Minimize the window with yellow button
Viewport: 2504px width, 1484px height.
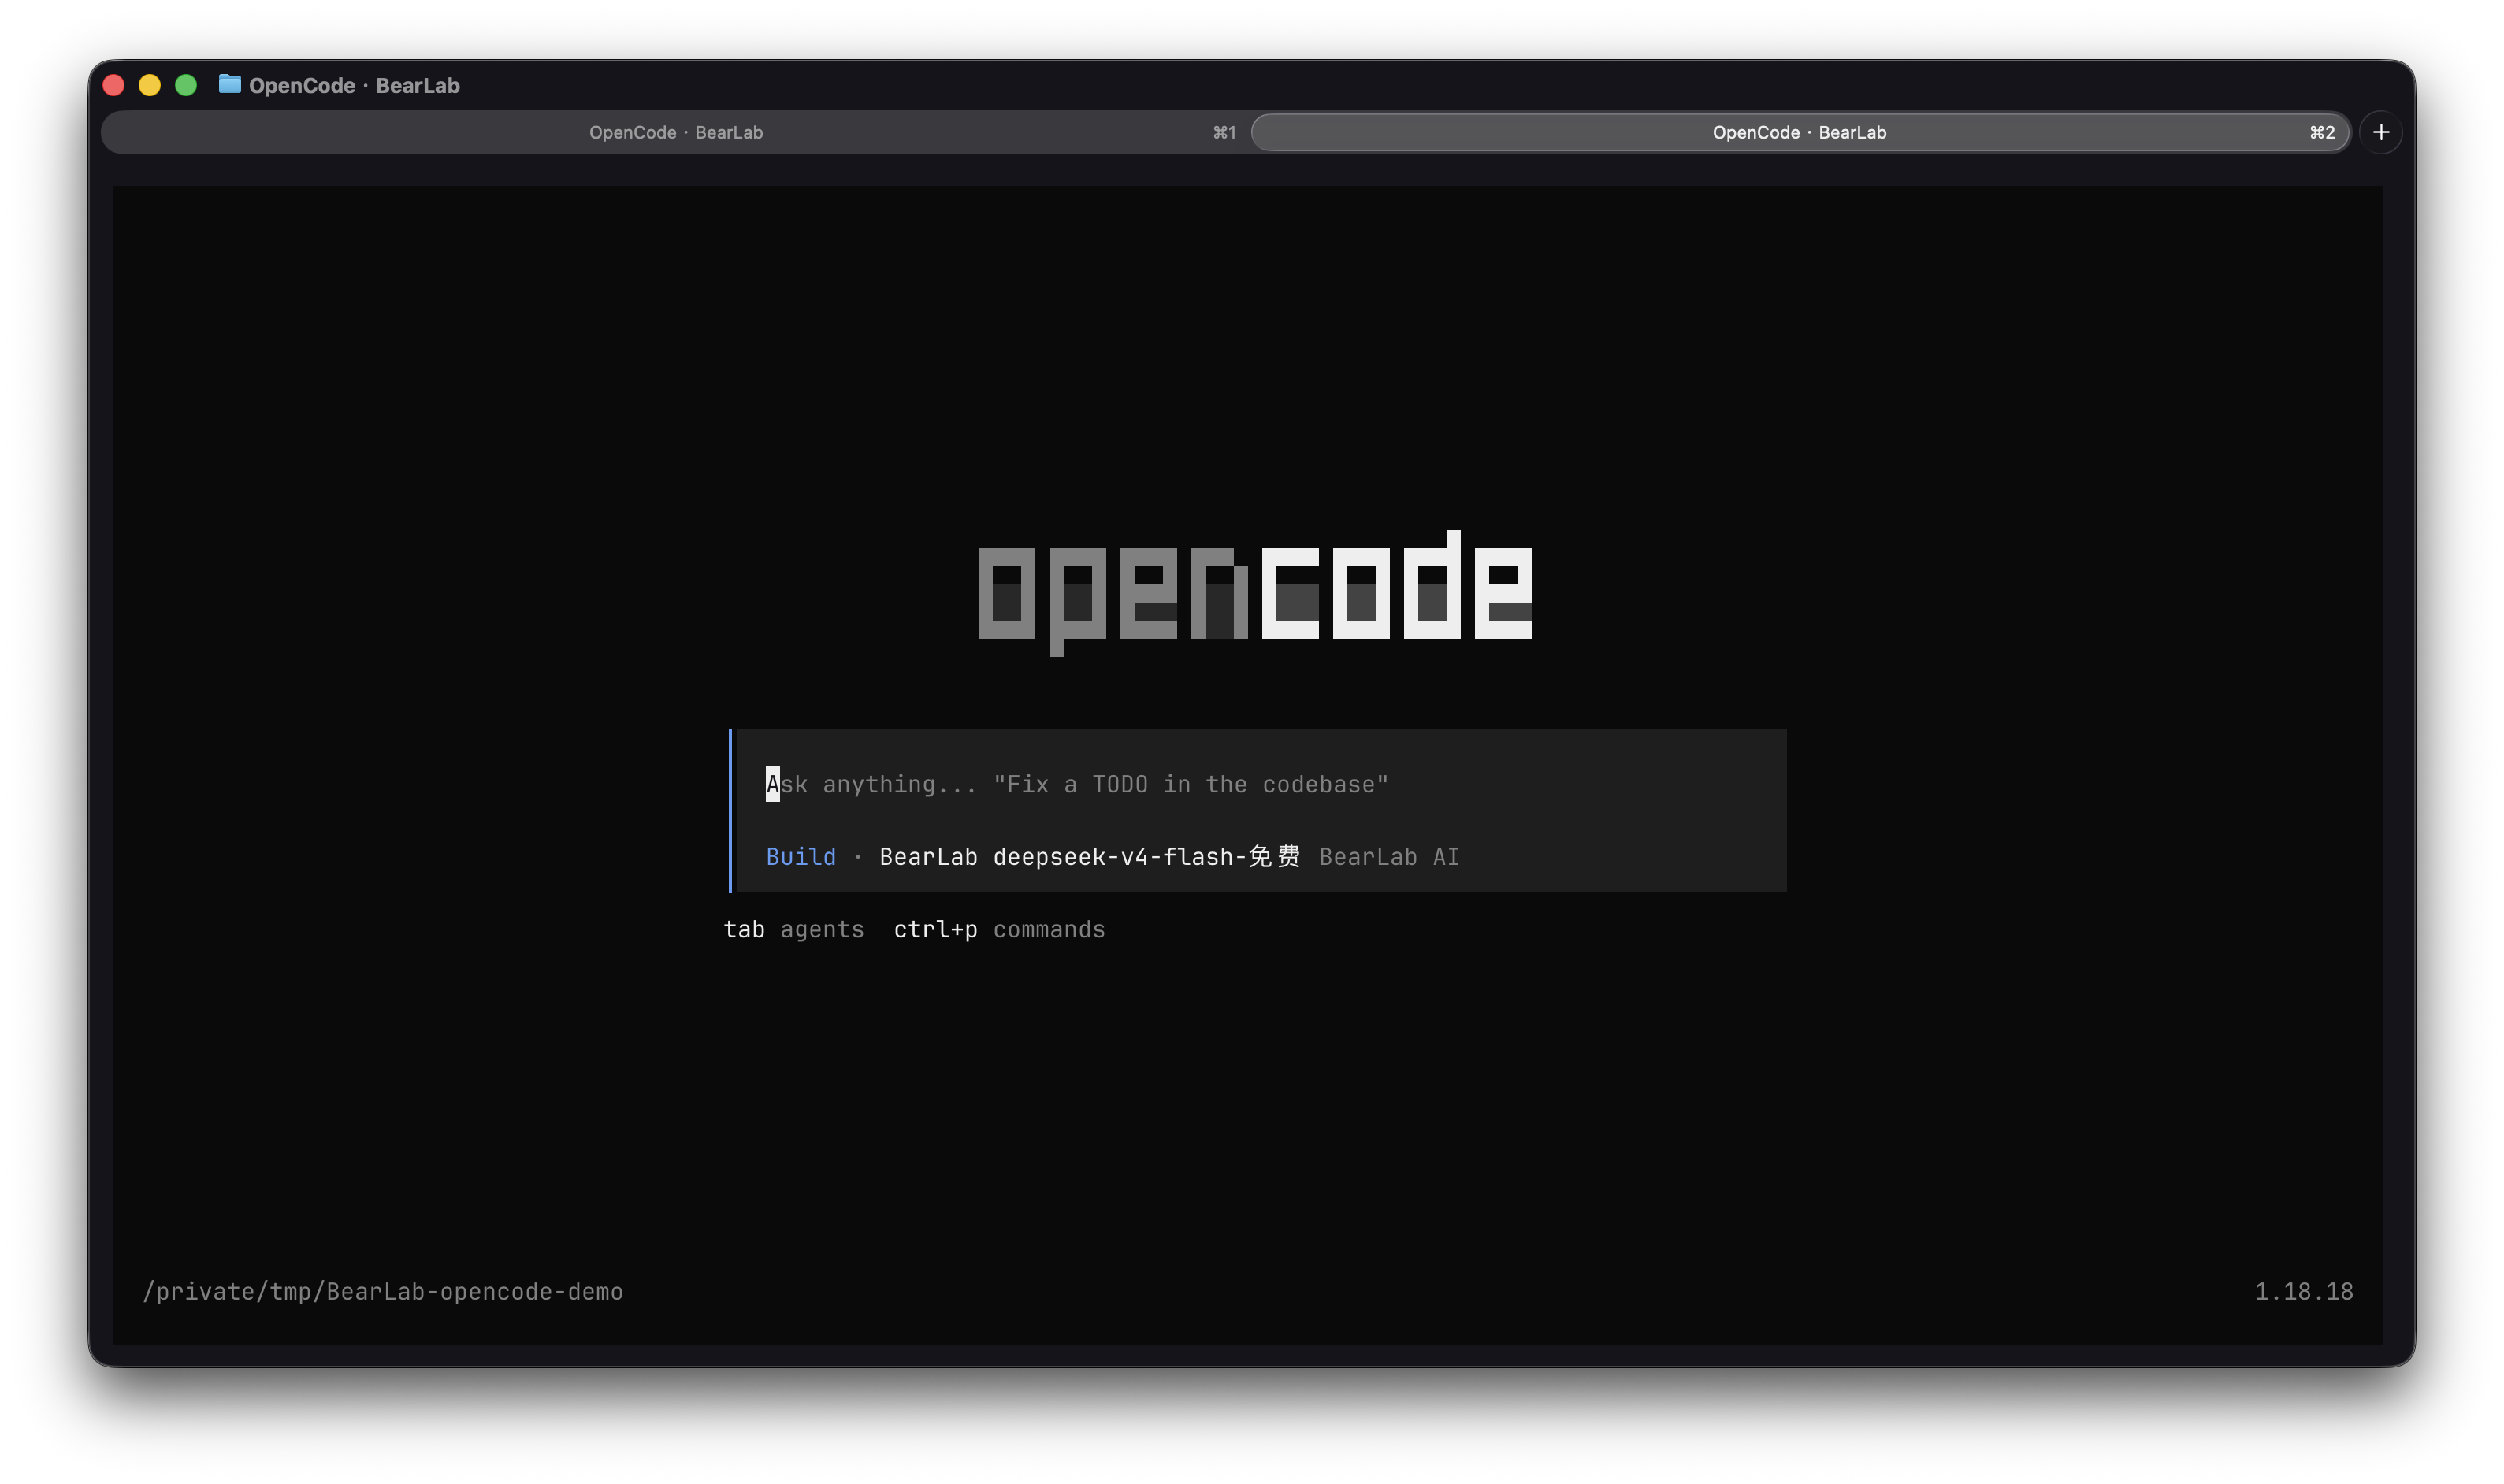[x=150, y=85]
